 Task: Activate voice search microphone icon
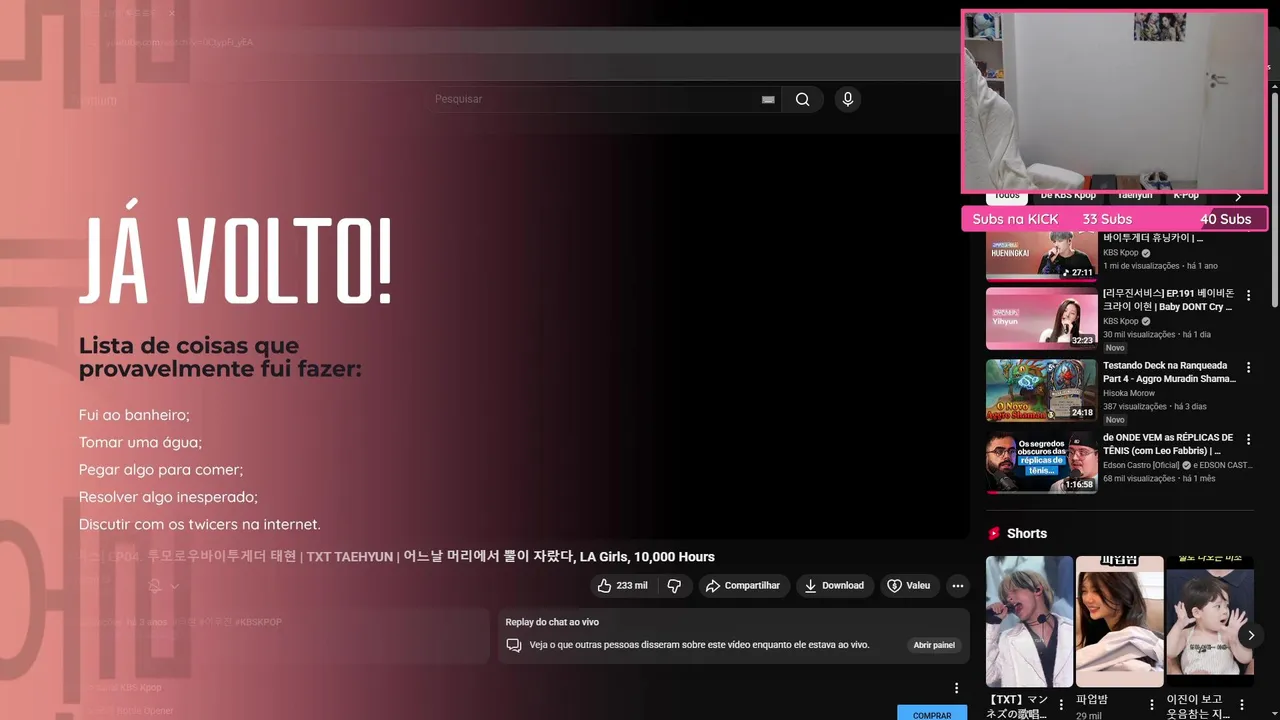pos(848,99)
